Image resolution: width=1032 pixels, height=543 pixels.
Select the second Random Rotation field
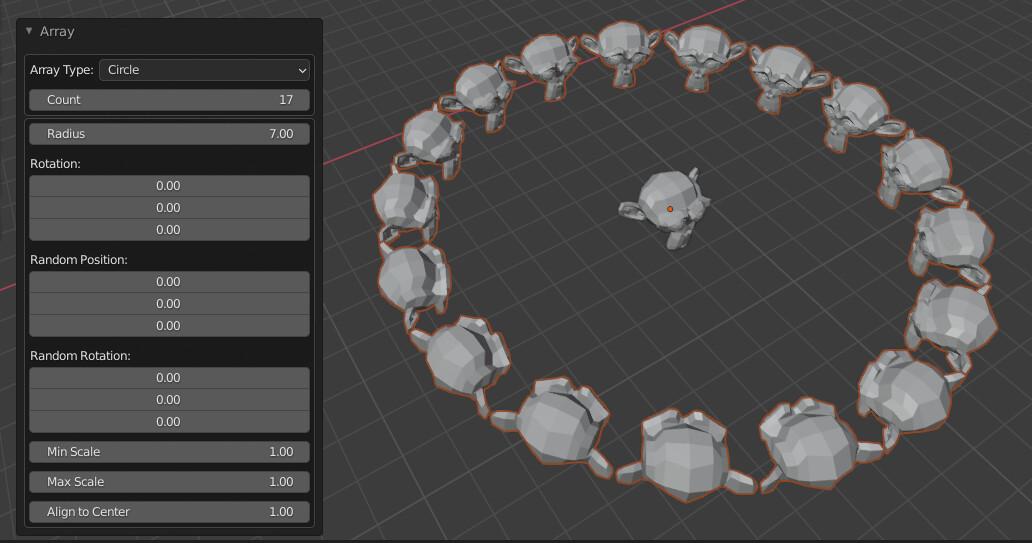[x=169, y=400]
